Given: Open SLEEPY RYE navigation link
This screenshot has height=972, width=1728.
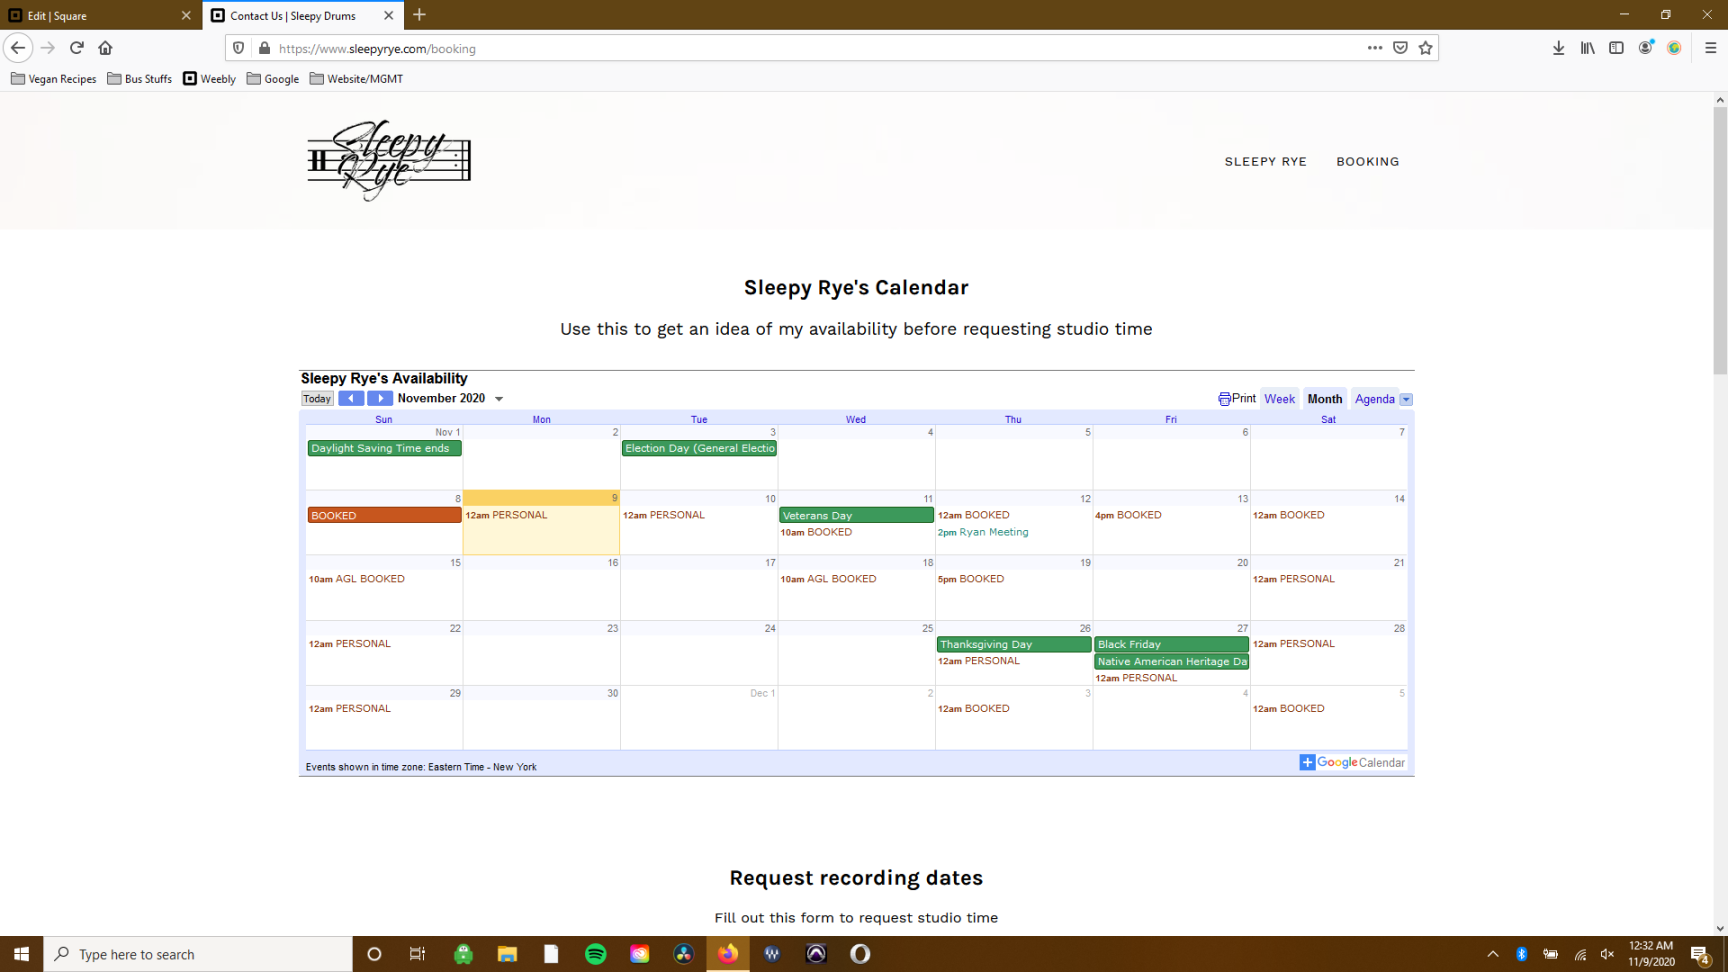Looking at the screenshot, I should point(1265,161).
